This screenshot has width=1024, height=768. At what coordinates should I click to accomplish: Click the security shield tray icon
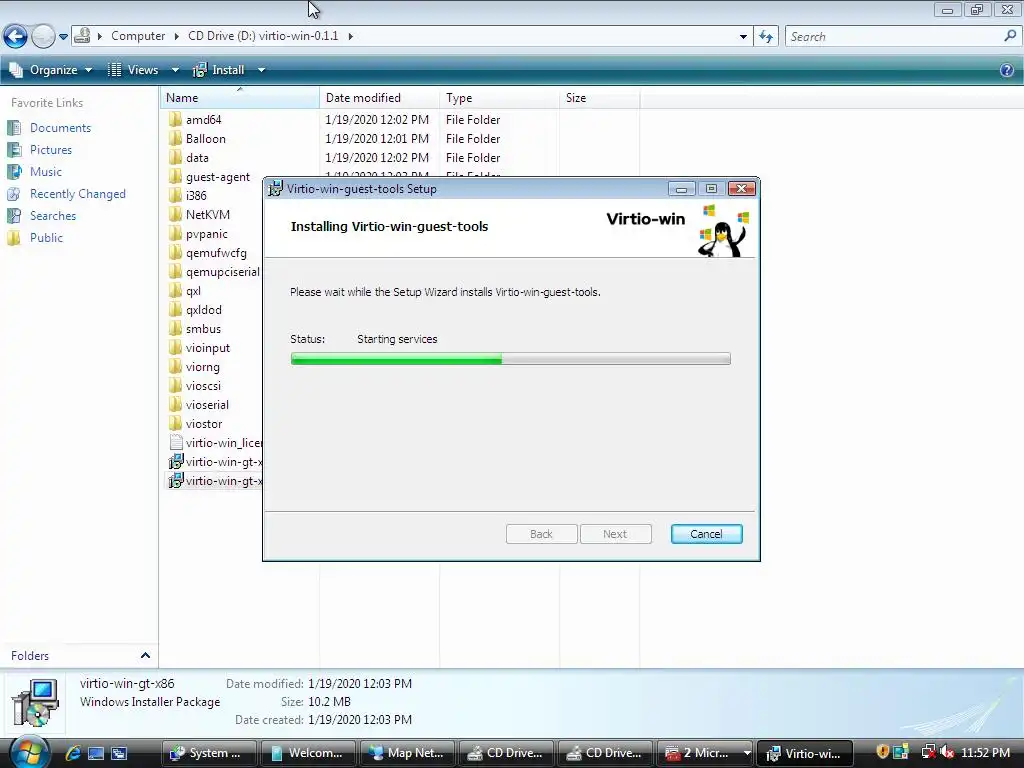(x=882, y=752)
